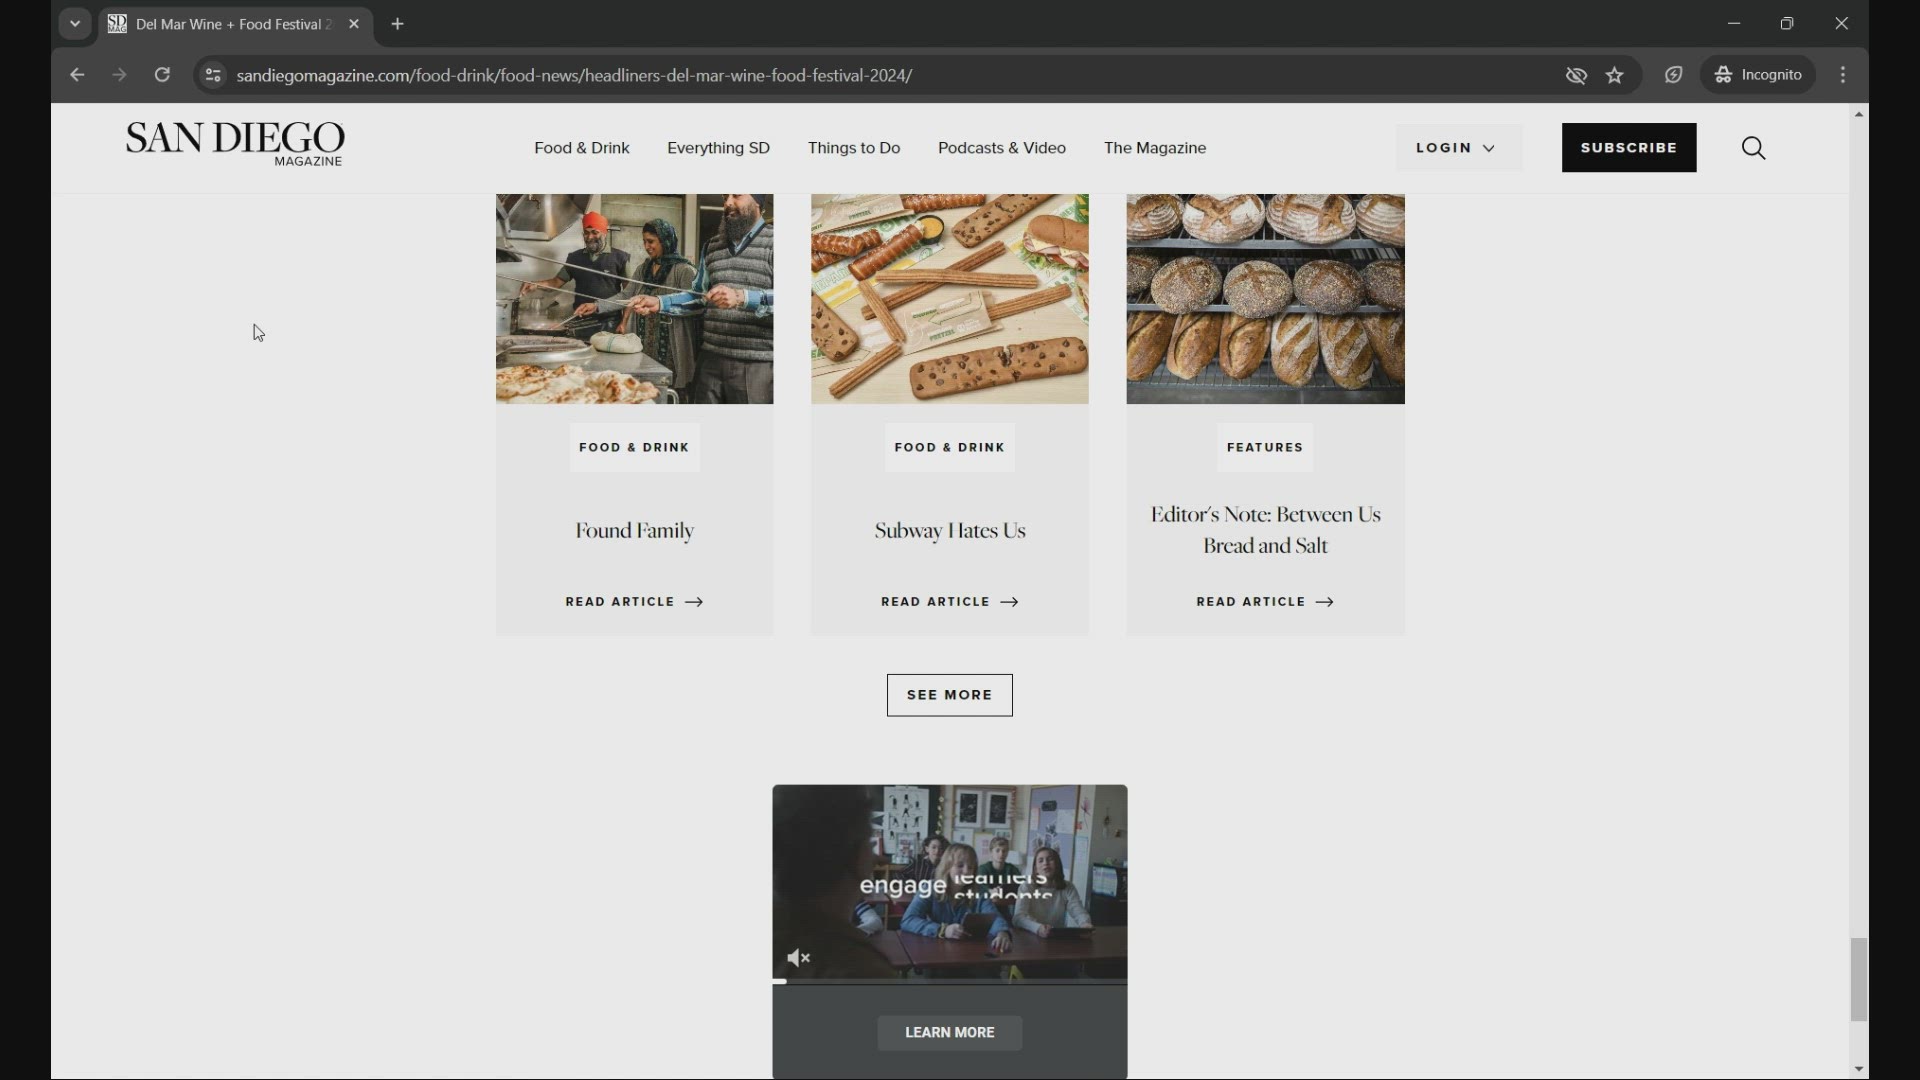1920x1080 pixels.
Task: Click the SEE MORE button
Action: tap(949, 695)
